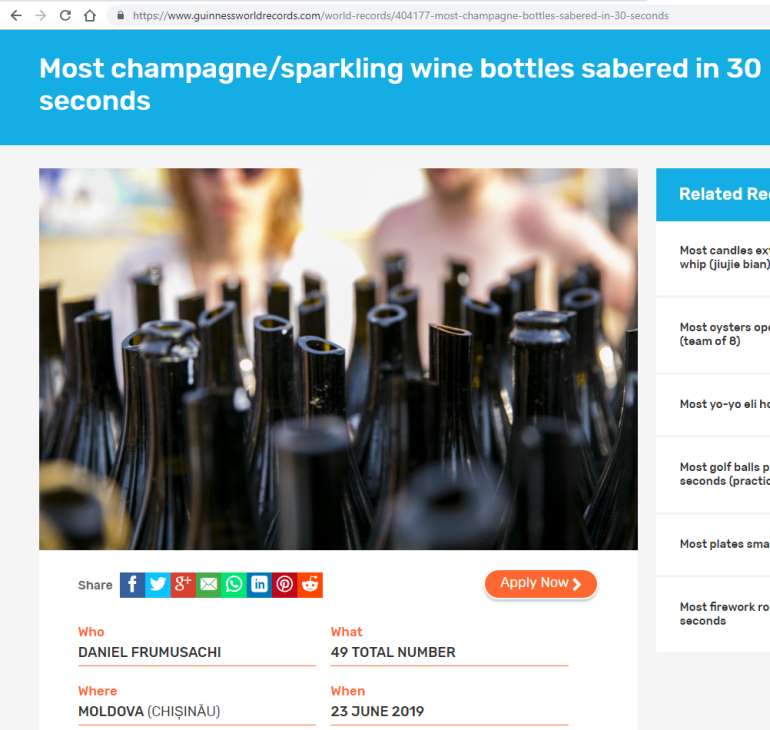Click the browser back arrow
The width and height of the screenshot is (770, 730).
coord(15,16)
